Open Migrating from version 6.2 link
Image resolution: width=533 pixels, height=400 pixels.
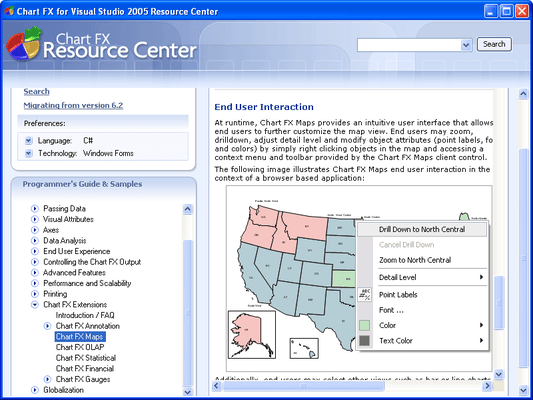[73, 105]
